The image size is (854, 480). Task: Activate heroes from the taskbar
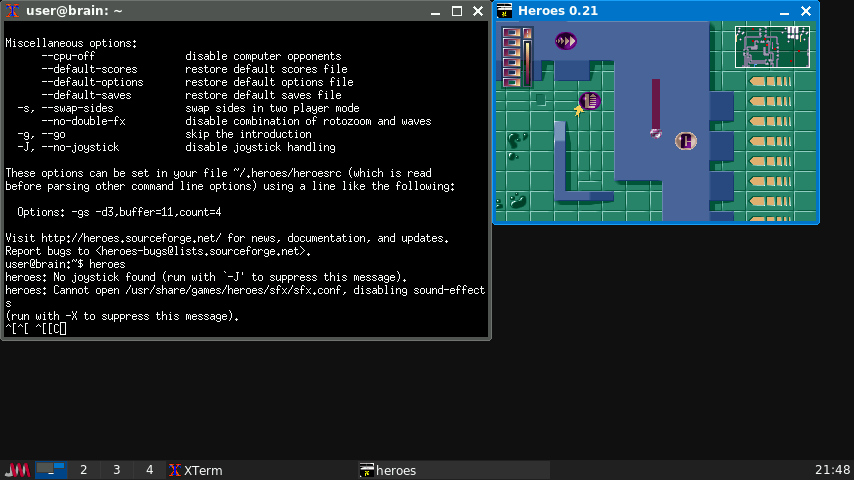tap(388, 470)
